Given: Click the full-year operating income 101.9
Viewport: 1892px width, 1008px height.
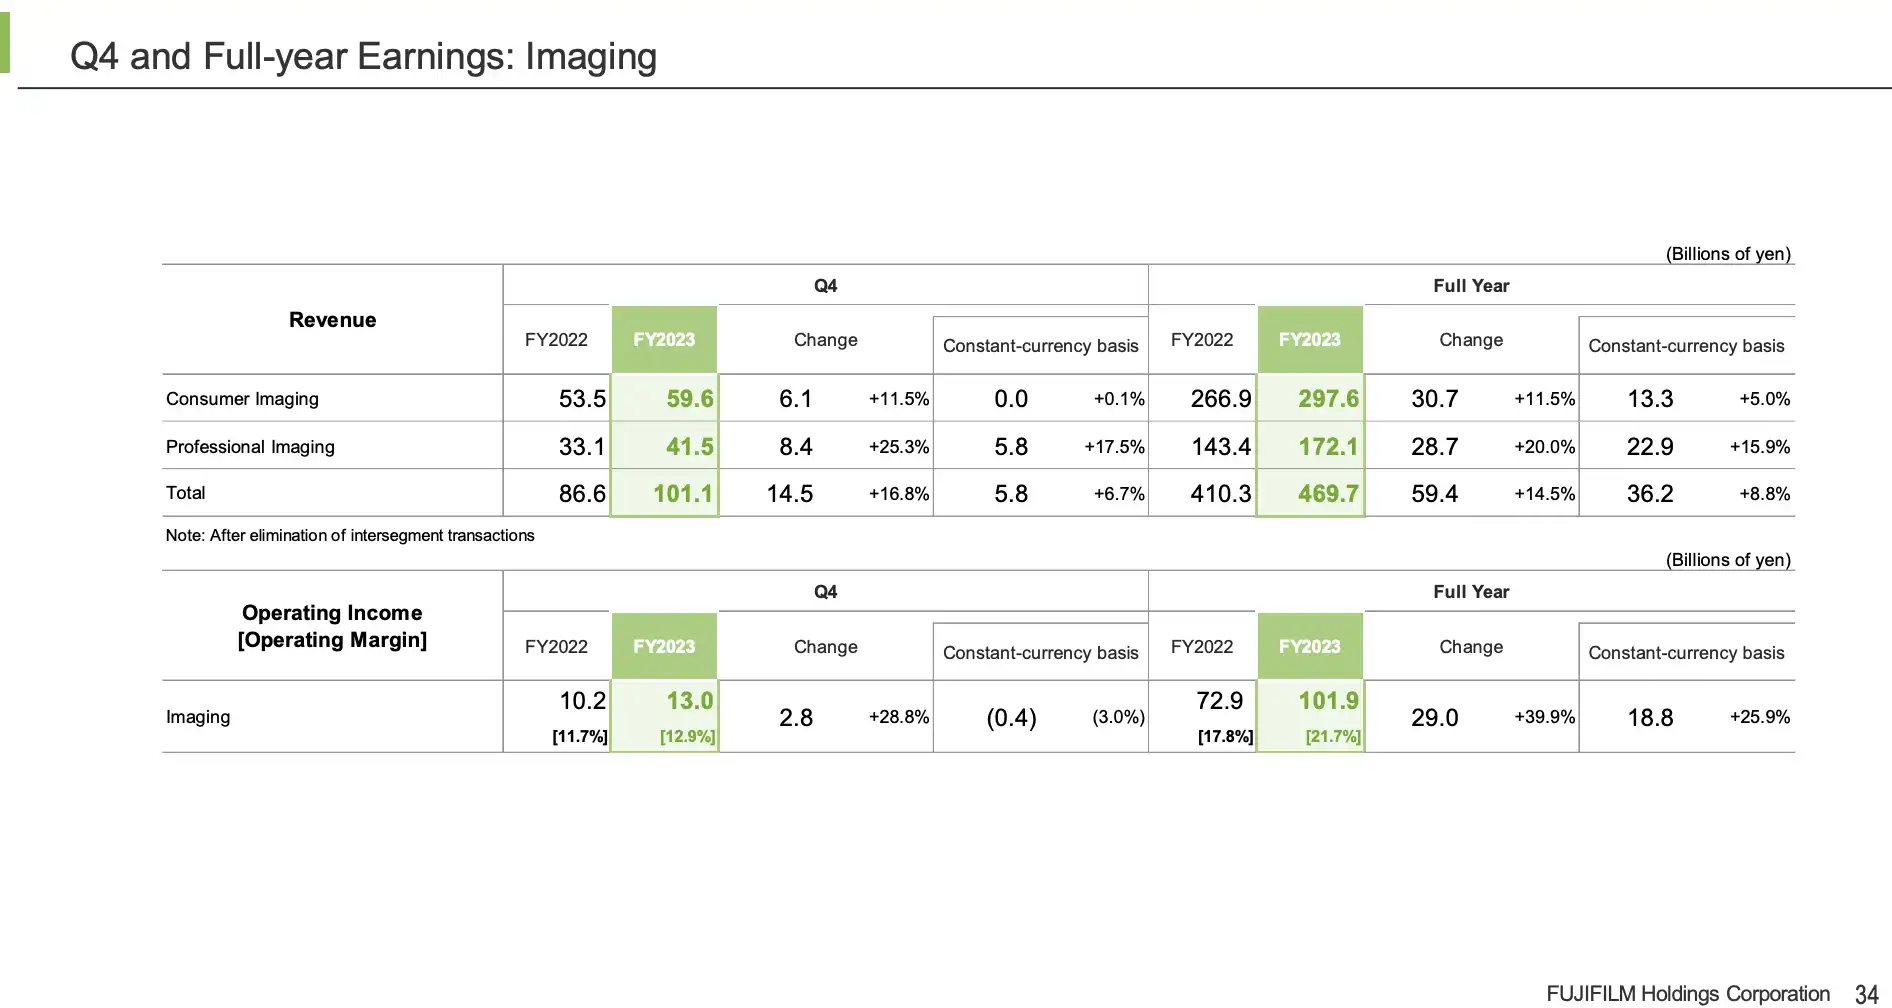Looking at the screenshot, I should pyautogui.click(x=1327, y=701).
